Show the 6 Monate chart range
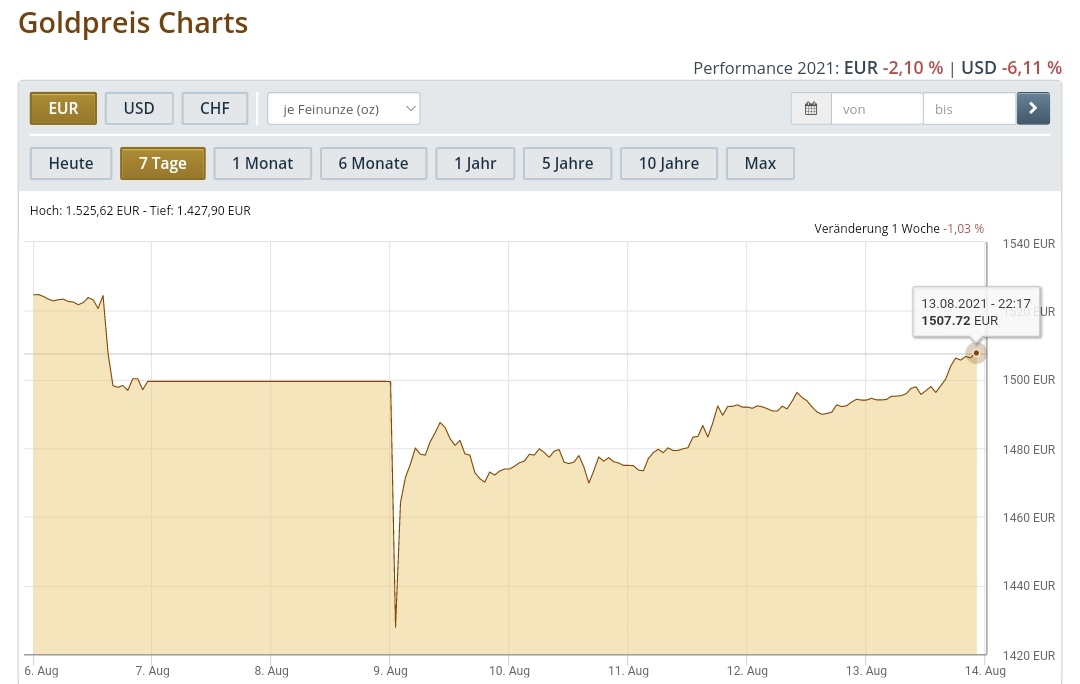Viewport: 1080px width, 684px height. 373,163
